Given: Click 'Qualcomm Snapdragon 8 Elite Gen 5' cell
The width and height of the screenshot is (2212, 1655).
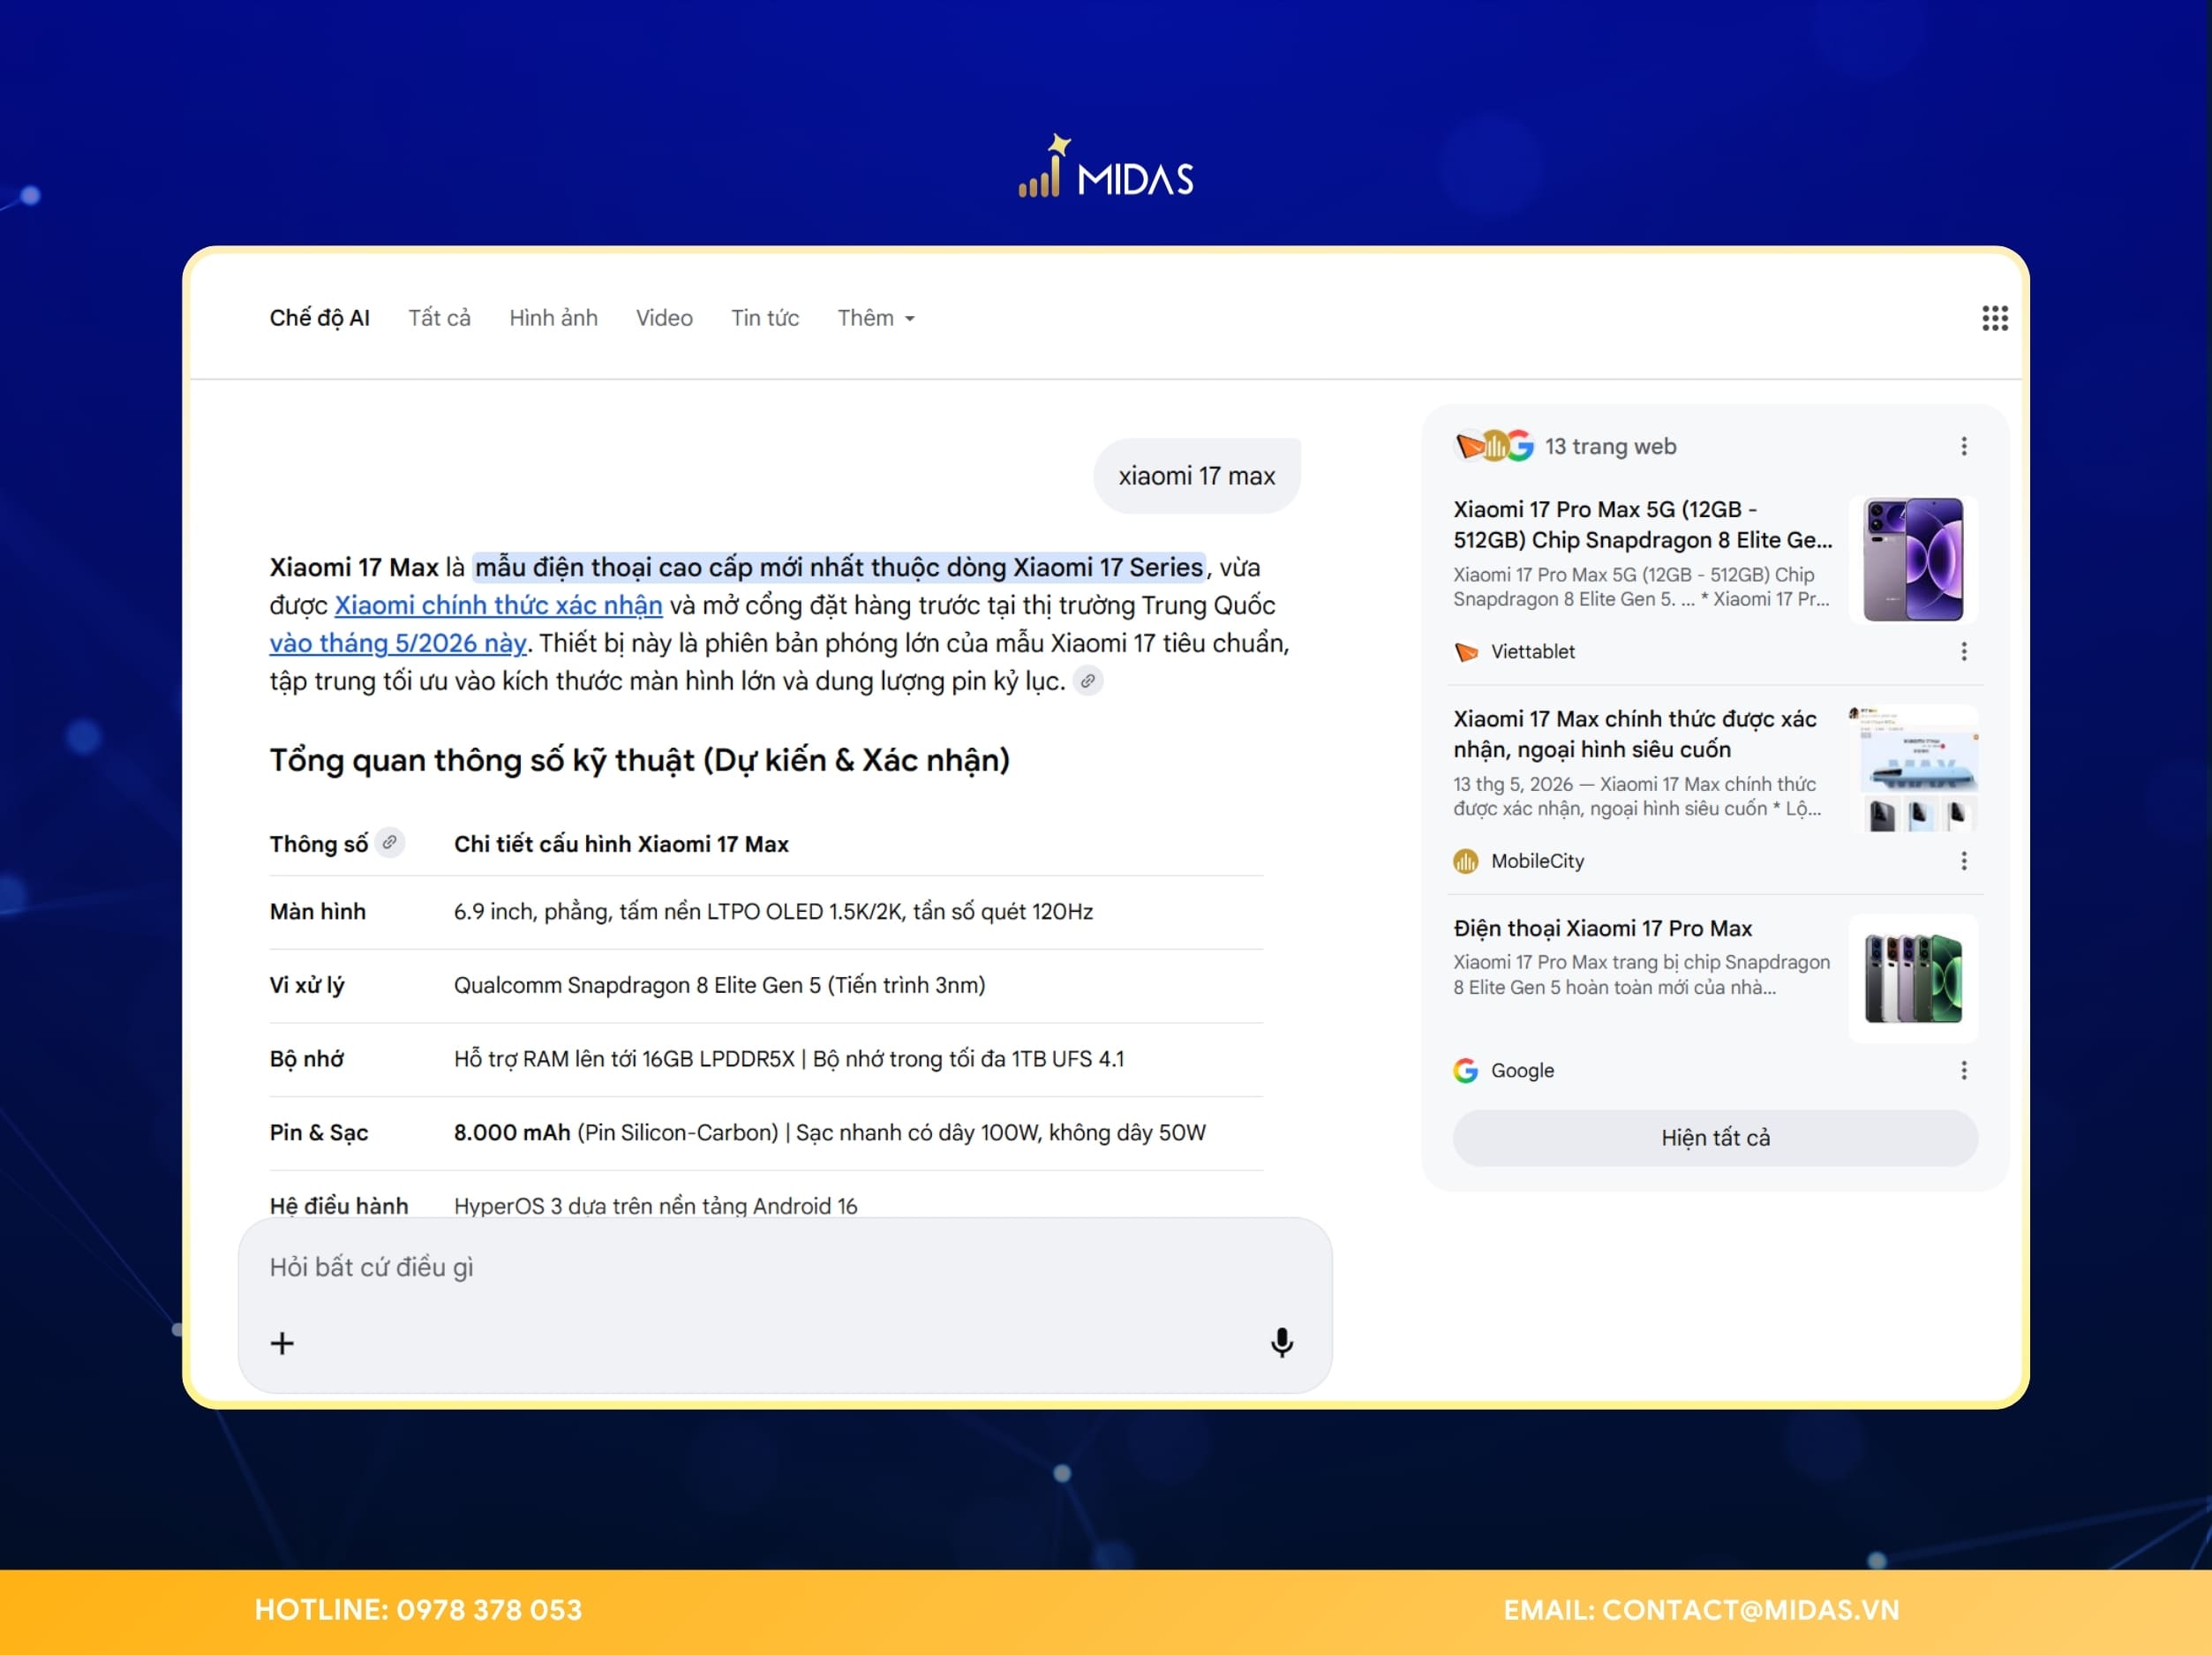Looking at the screenshot, I should (720, 985).
